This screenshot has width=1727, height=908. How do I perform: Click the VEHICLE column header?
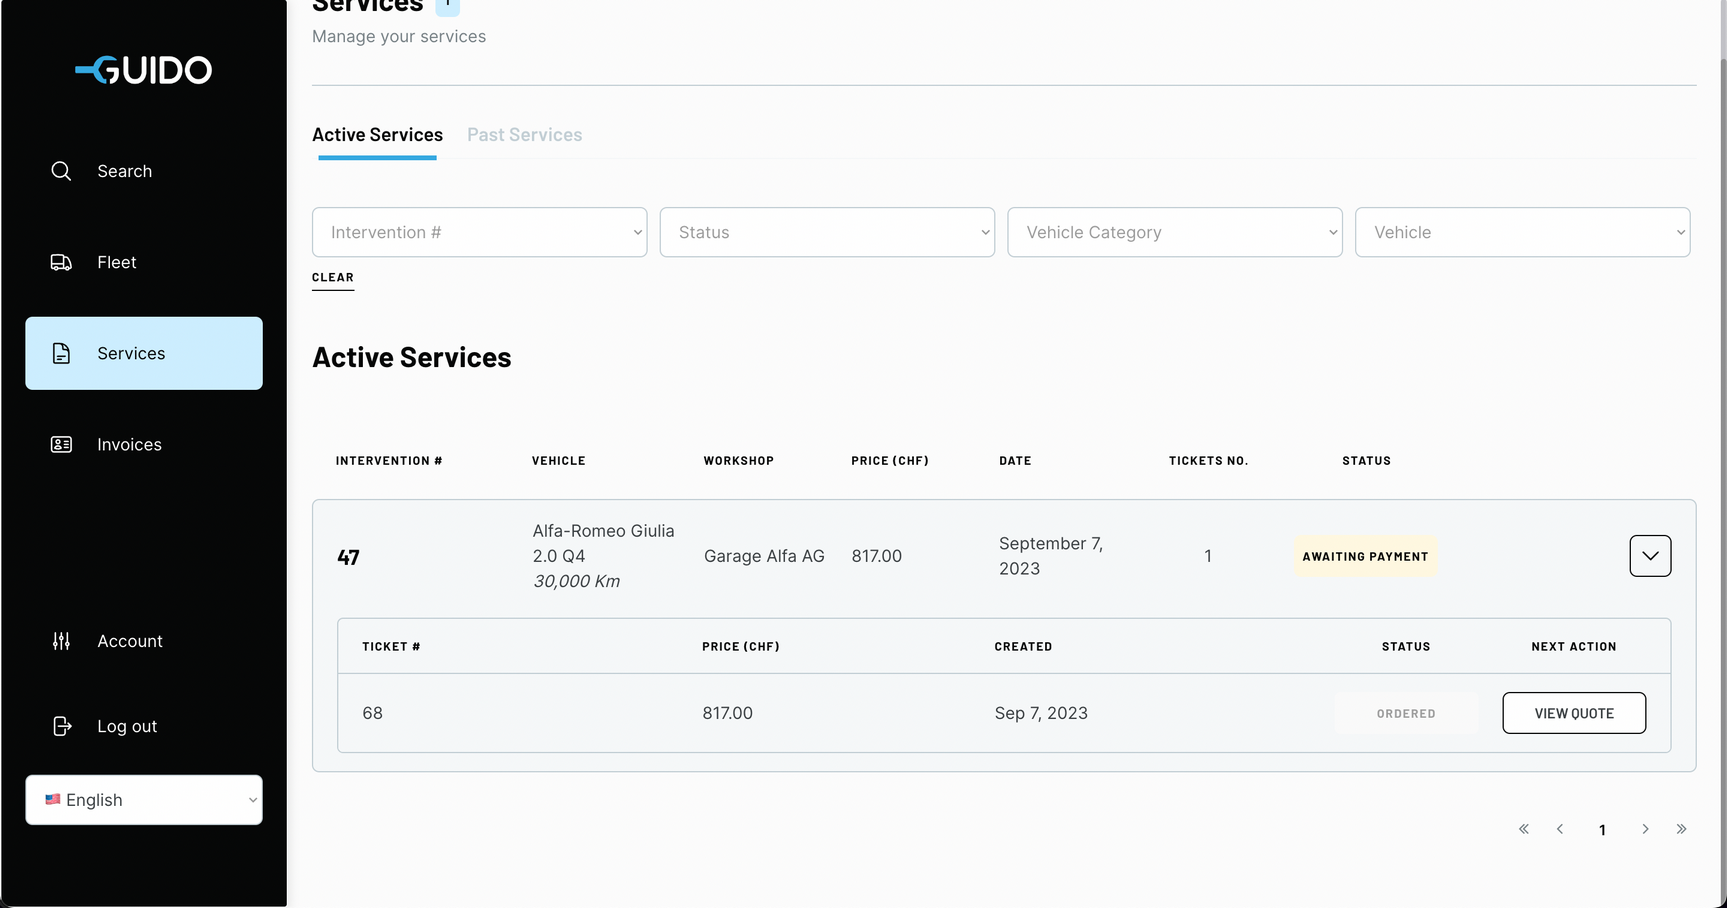tap(558, 461)
